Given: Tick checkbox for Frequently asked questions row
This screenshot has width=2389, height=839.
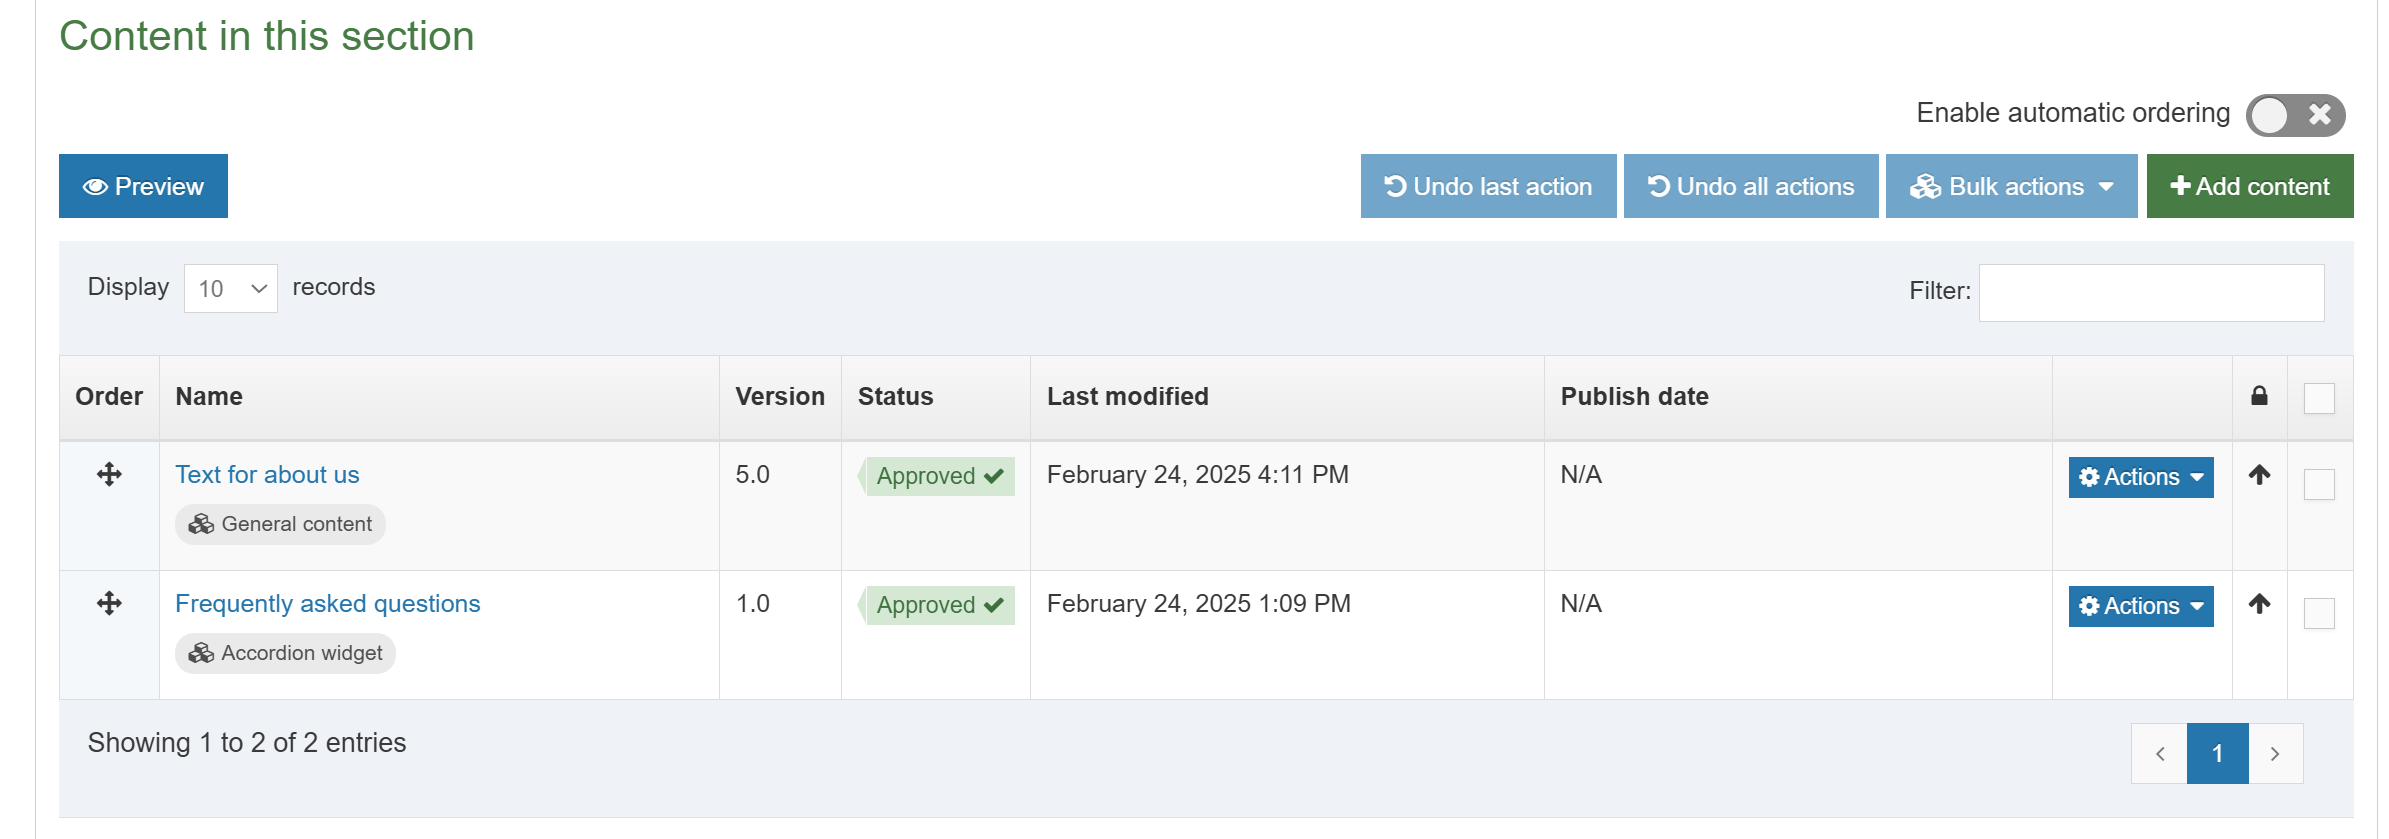Looking at the screenshot, I should click(x=2319, y=613).
